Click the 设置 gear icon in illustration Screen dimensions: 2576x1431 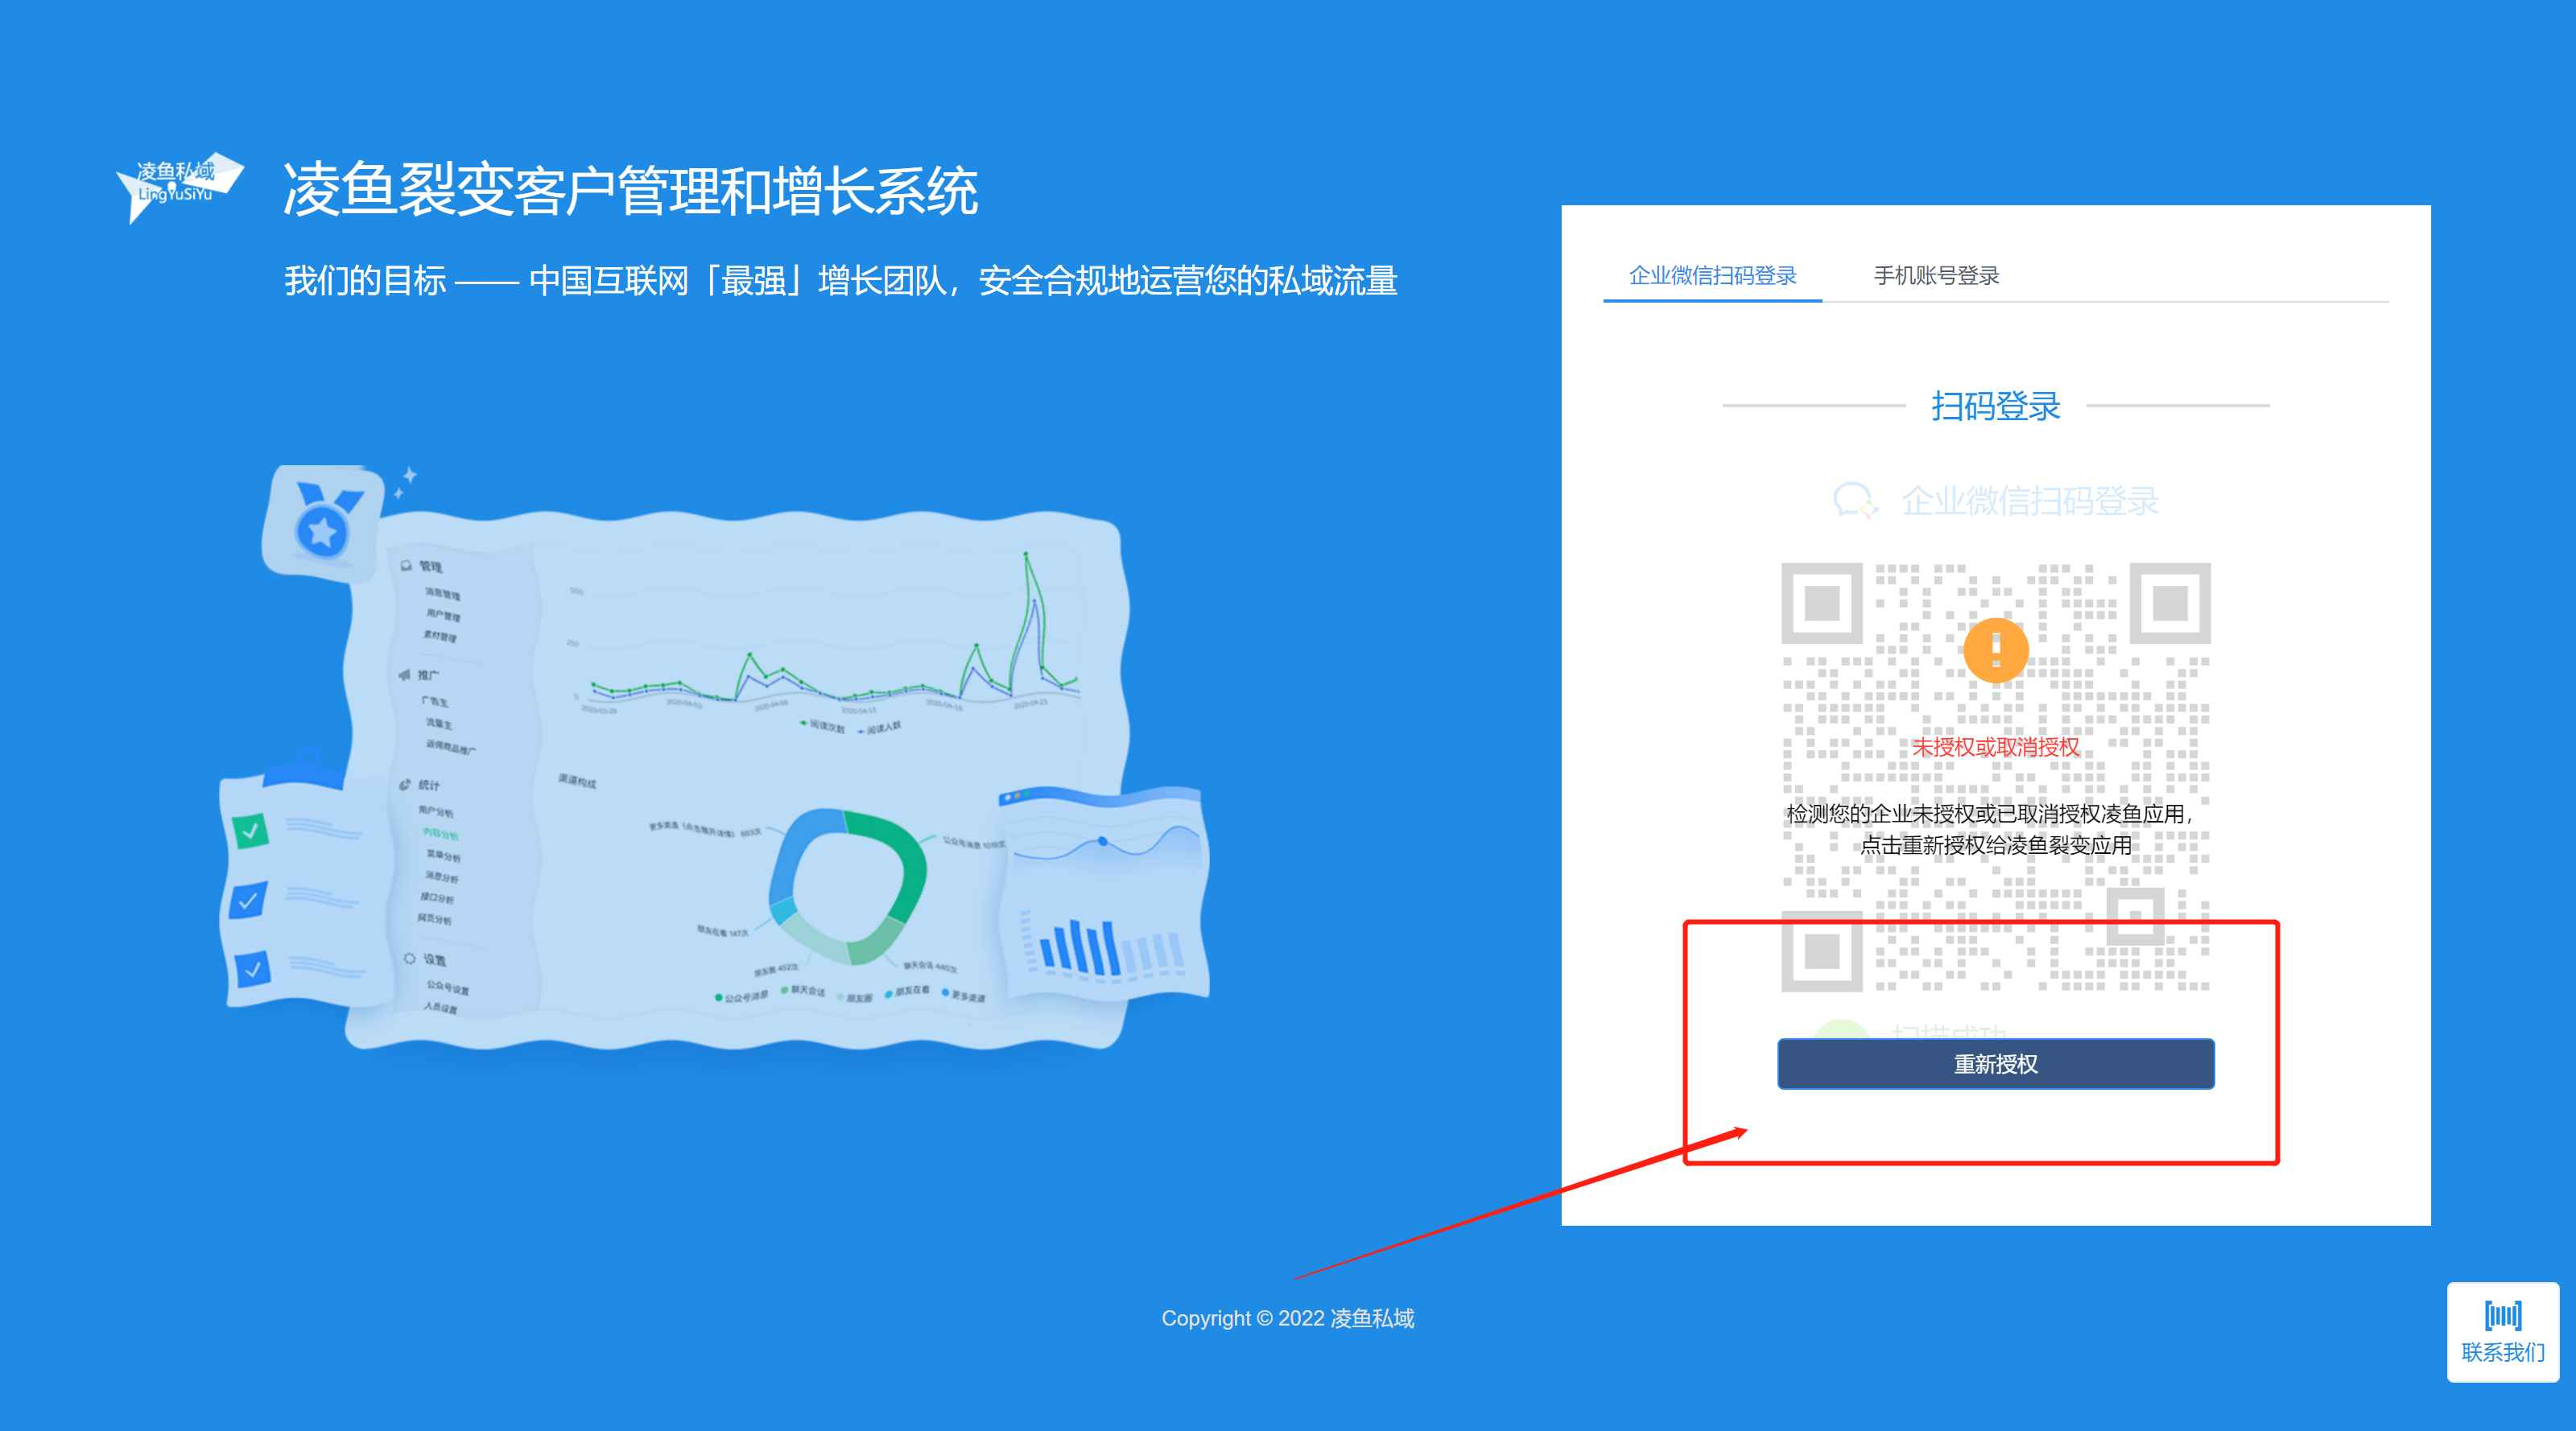(409, 958)
